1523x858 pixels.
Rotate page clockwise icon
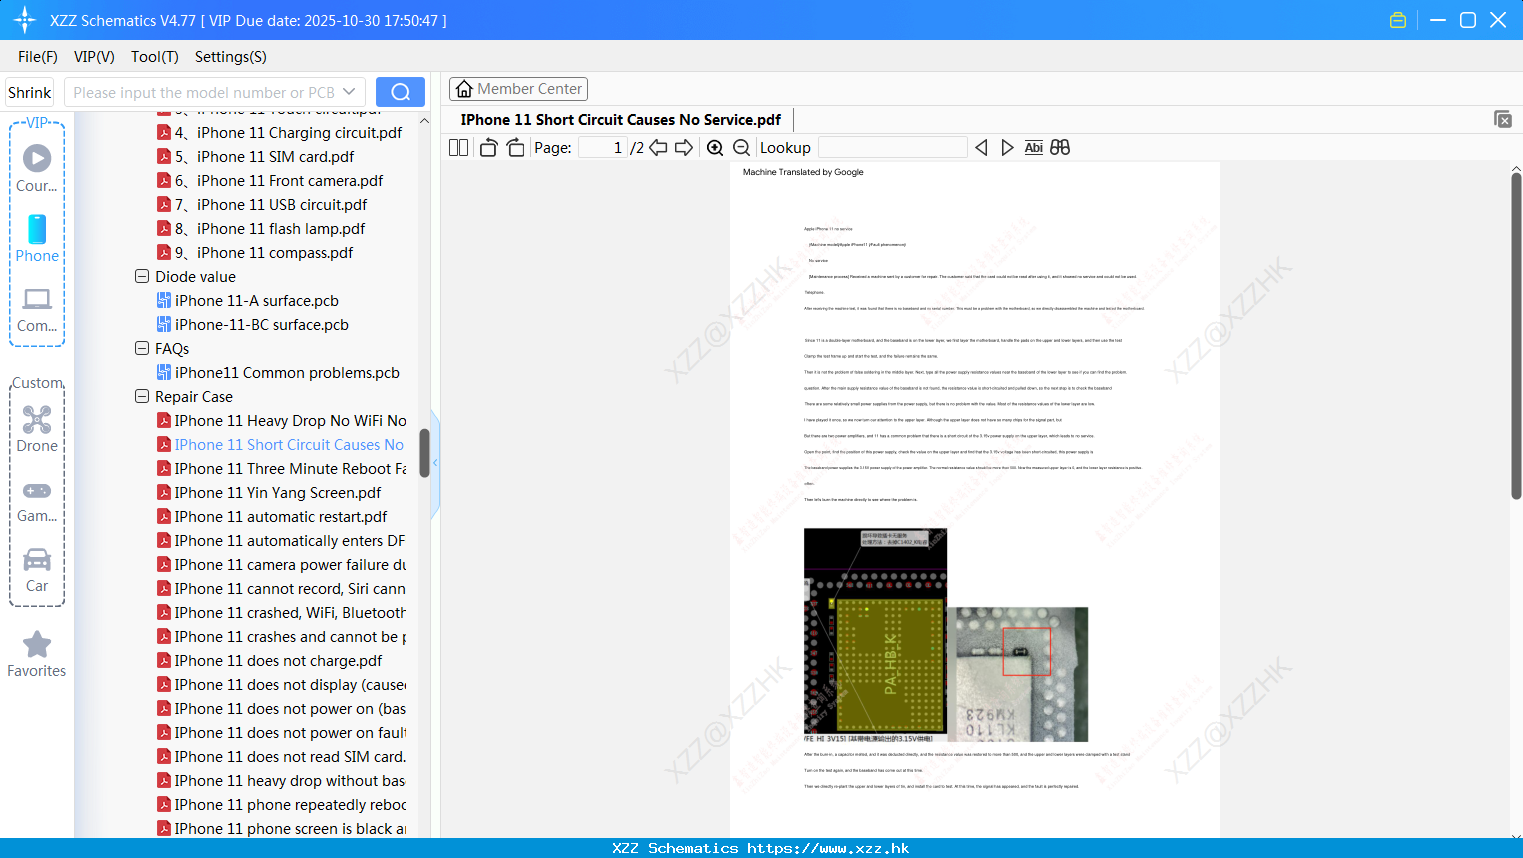pyautogui.click(x=515, y=147)
